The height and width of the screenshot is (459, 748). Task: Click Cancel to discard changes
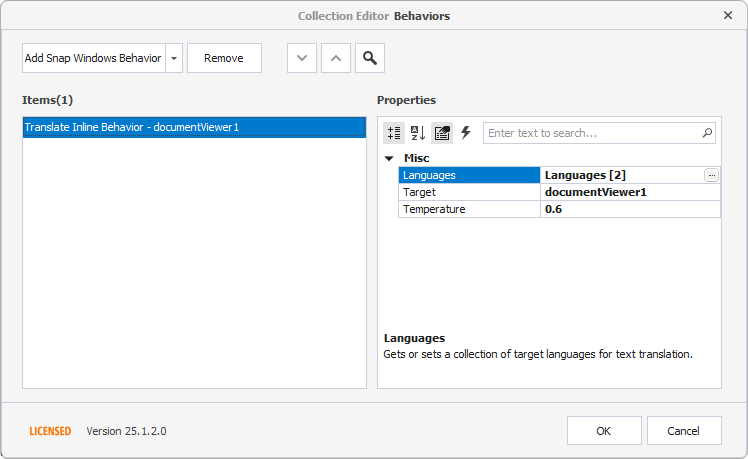[684, 431]
